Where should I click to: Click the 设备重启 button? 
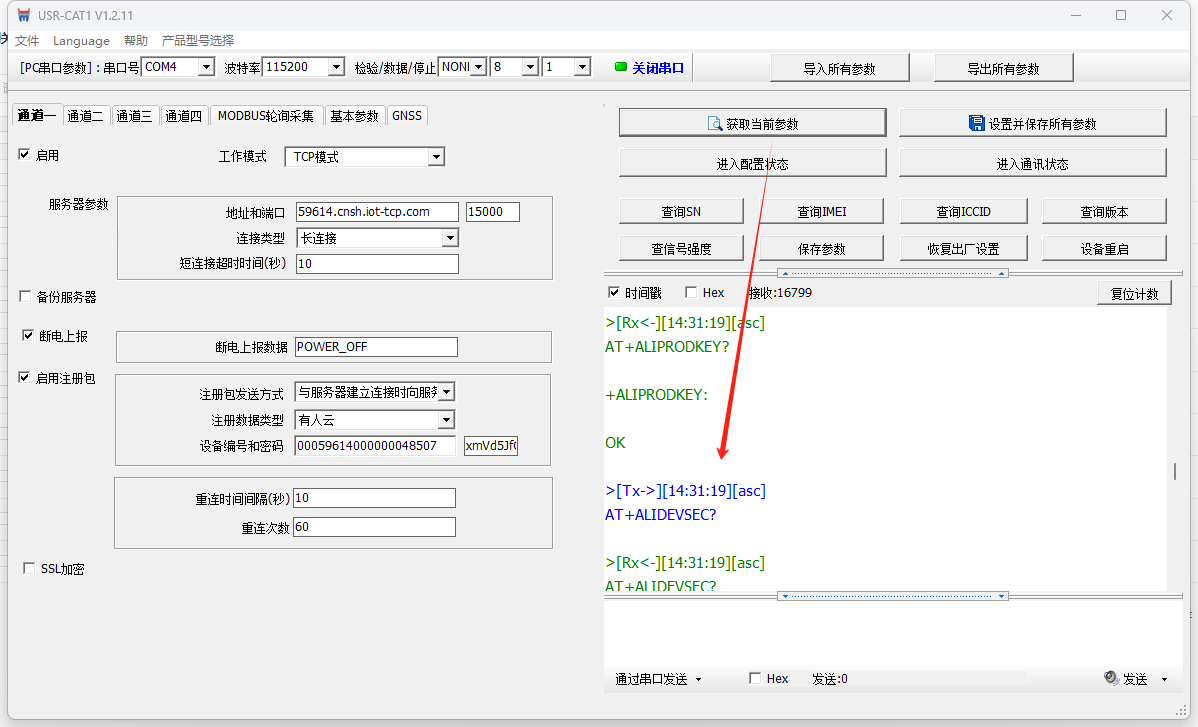[1104, 249]
